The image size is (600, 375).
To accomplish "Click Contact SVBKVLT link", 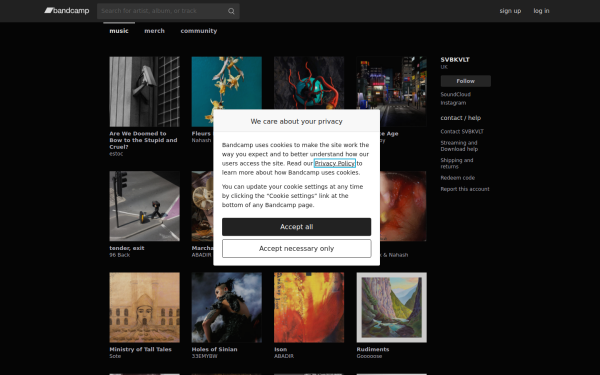I will (x=462, y=131).
